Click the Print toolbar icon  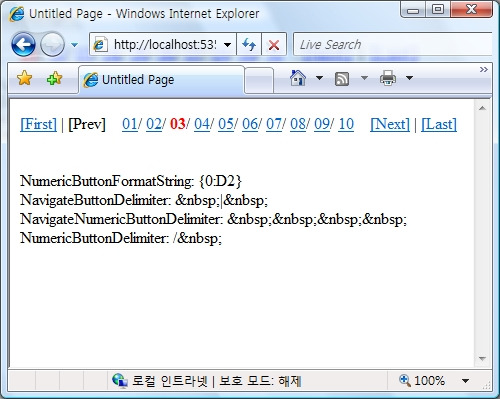pyautogui.click(x=388, y=78)
